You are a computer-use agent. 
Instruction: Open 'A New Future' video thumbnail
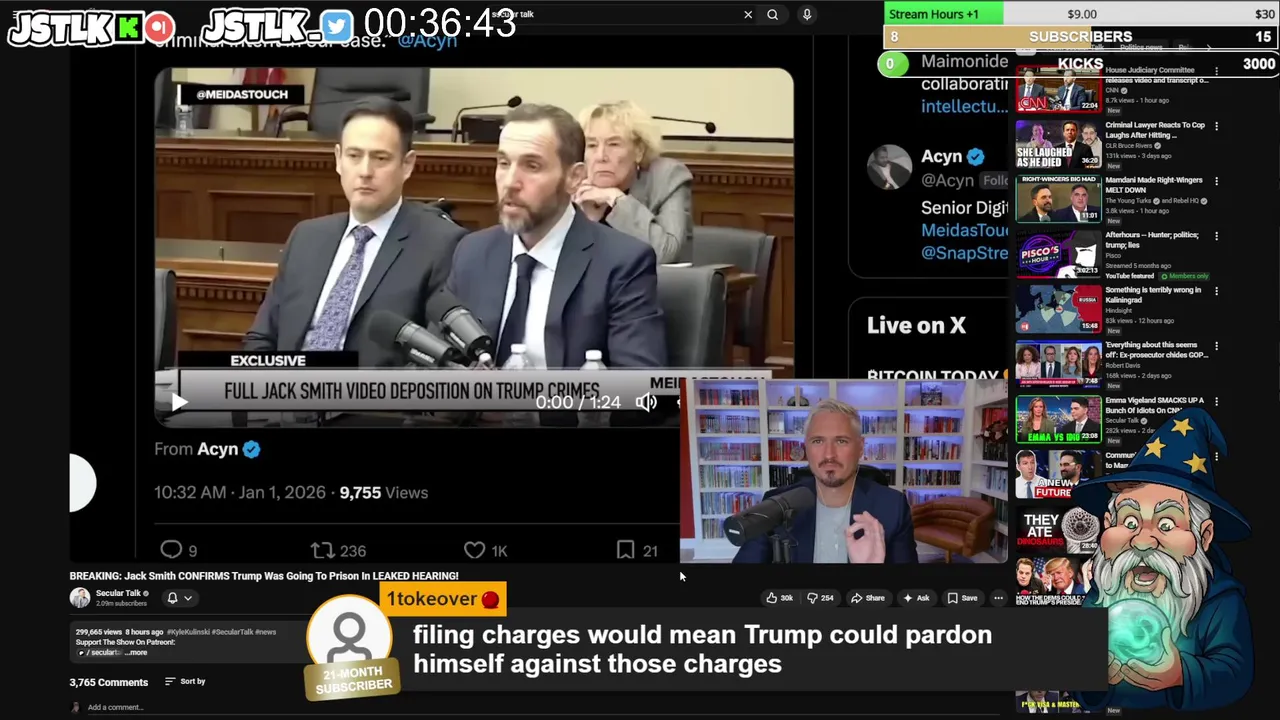1058,474
